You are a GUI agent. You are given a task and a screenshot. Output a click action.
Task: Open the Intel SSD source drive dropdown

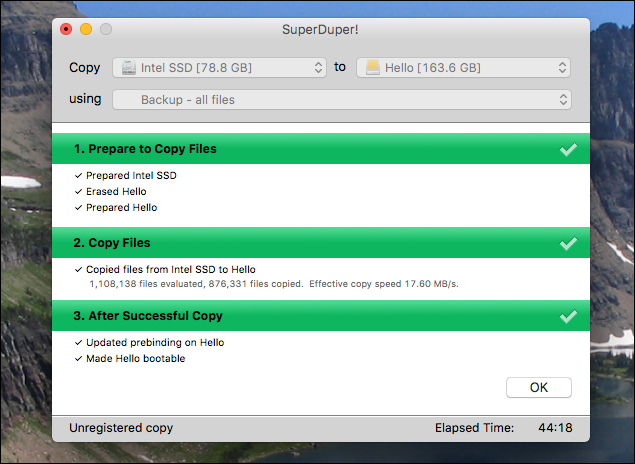219,67
